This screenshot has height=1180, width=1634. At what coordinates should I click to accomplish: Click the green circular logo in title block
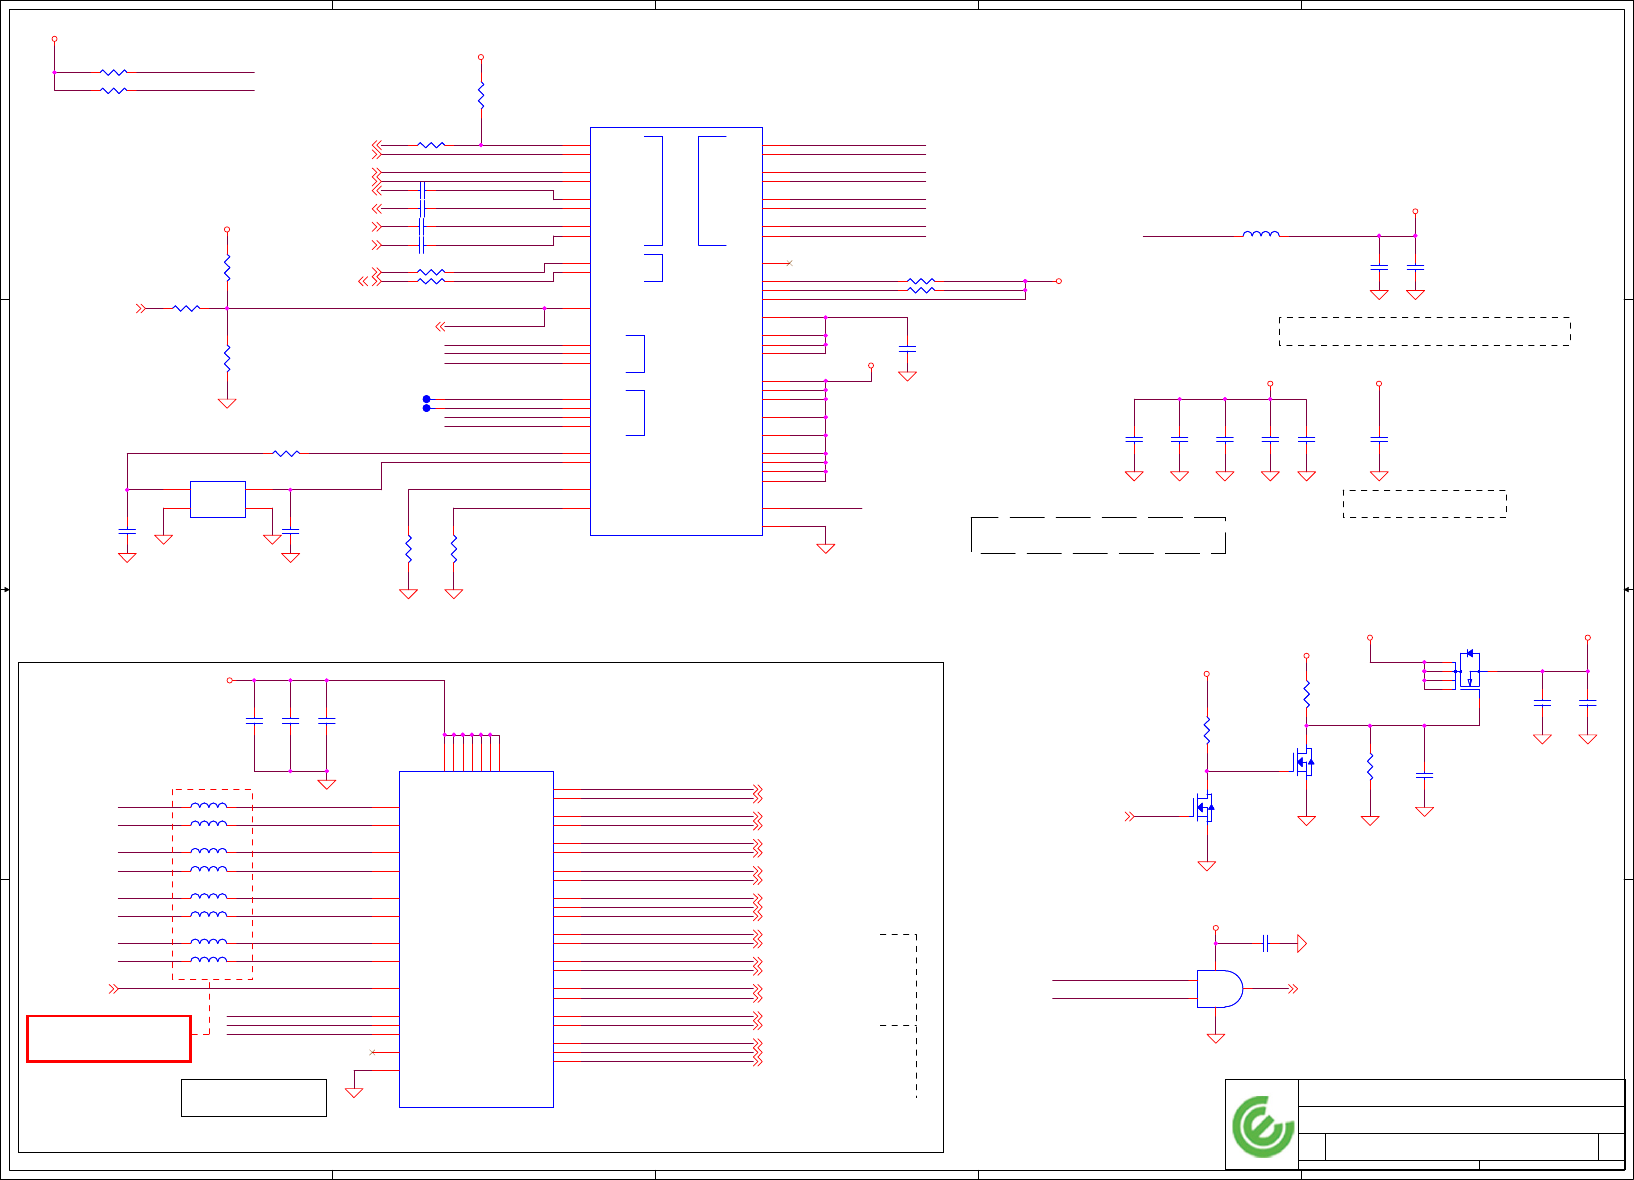[1263, 1126]
